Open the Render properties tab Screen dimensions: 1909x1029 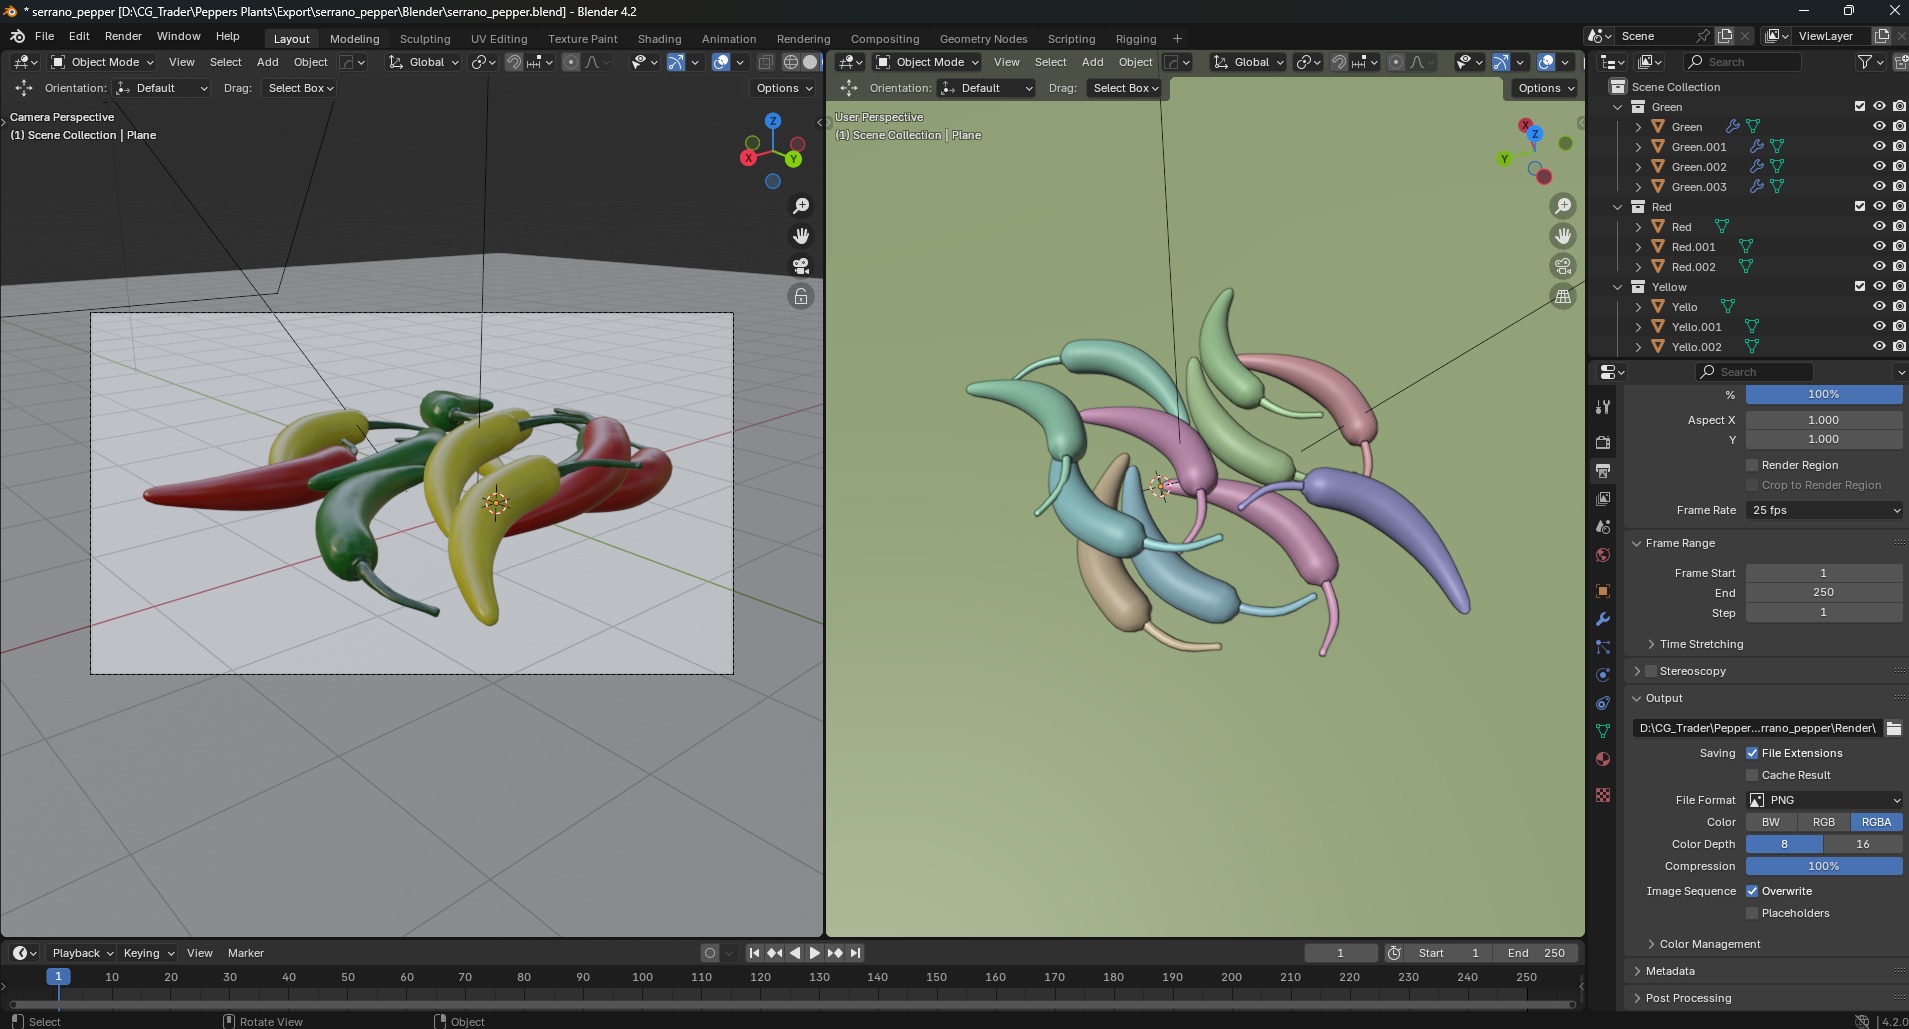pos(1603,442)
